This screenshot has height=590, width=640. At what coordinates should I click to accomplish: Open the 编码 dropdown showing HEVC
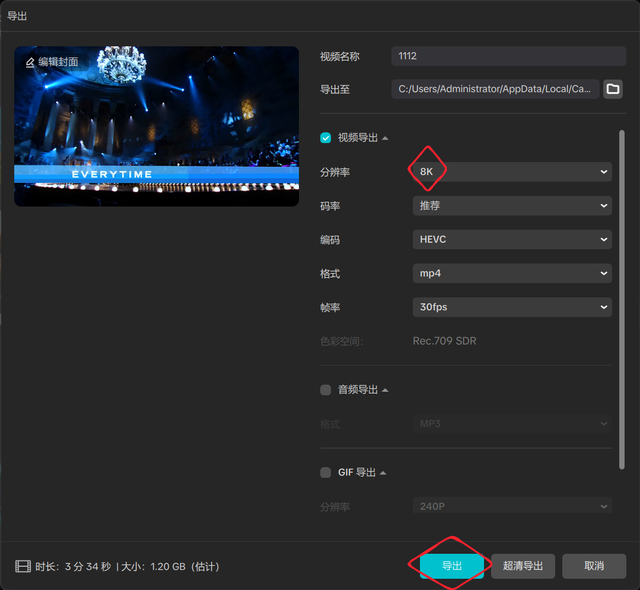pos(511,240)
